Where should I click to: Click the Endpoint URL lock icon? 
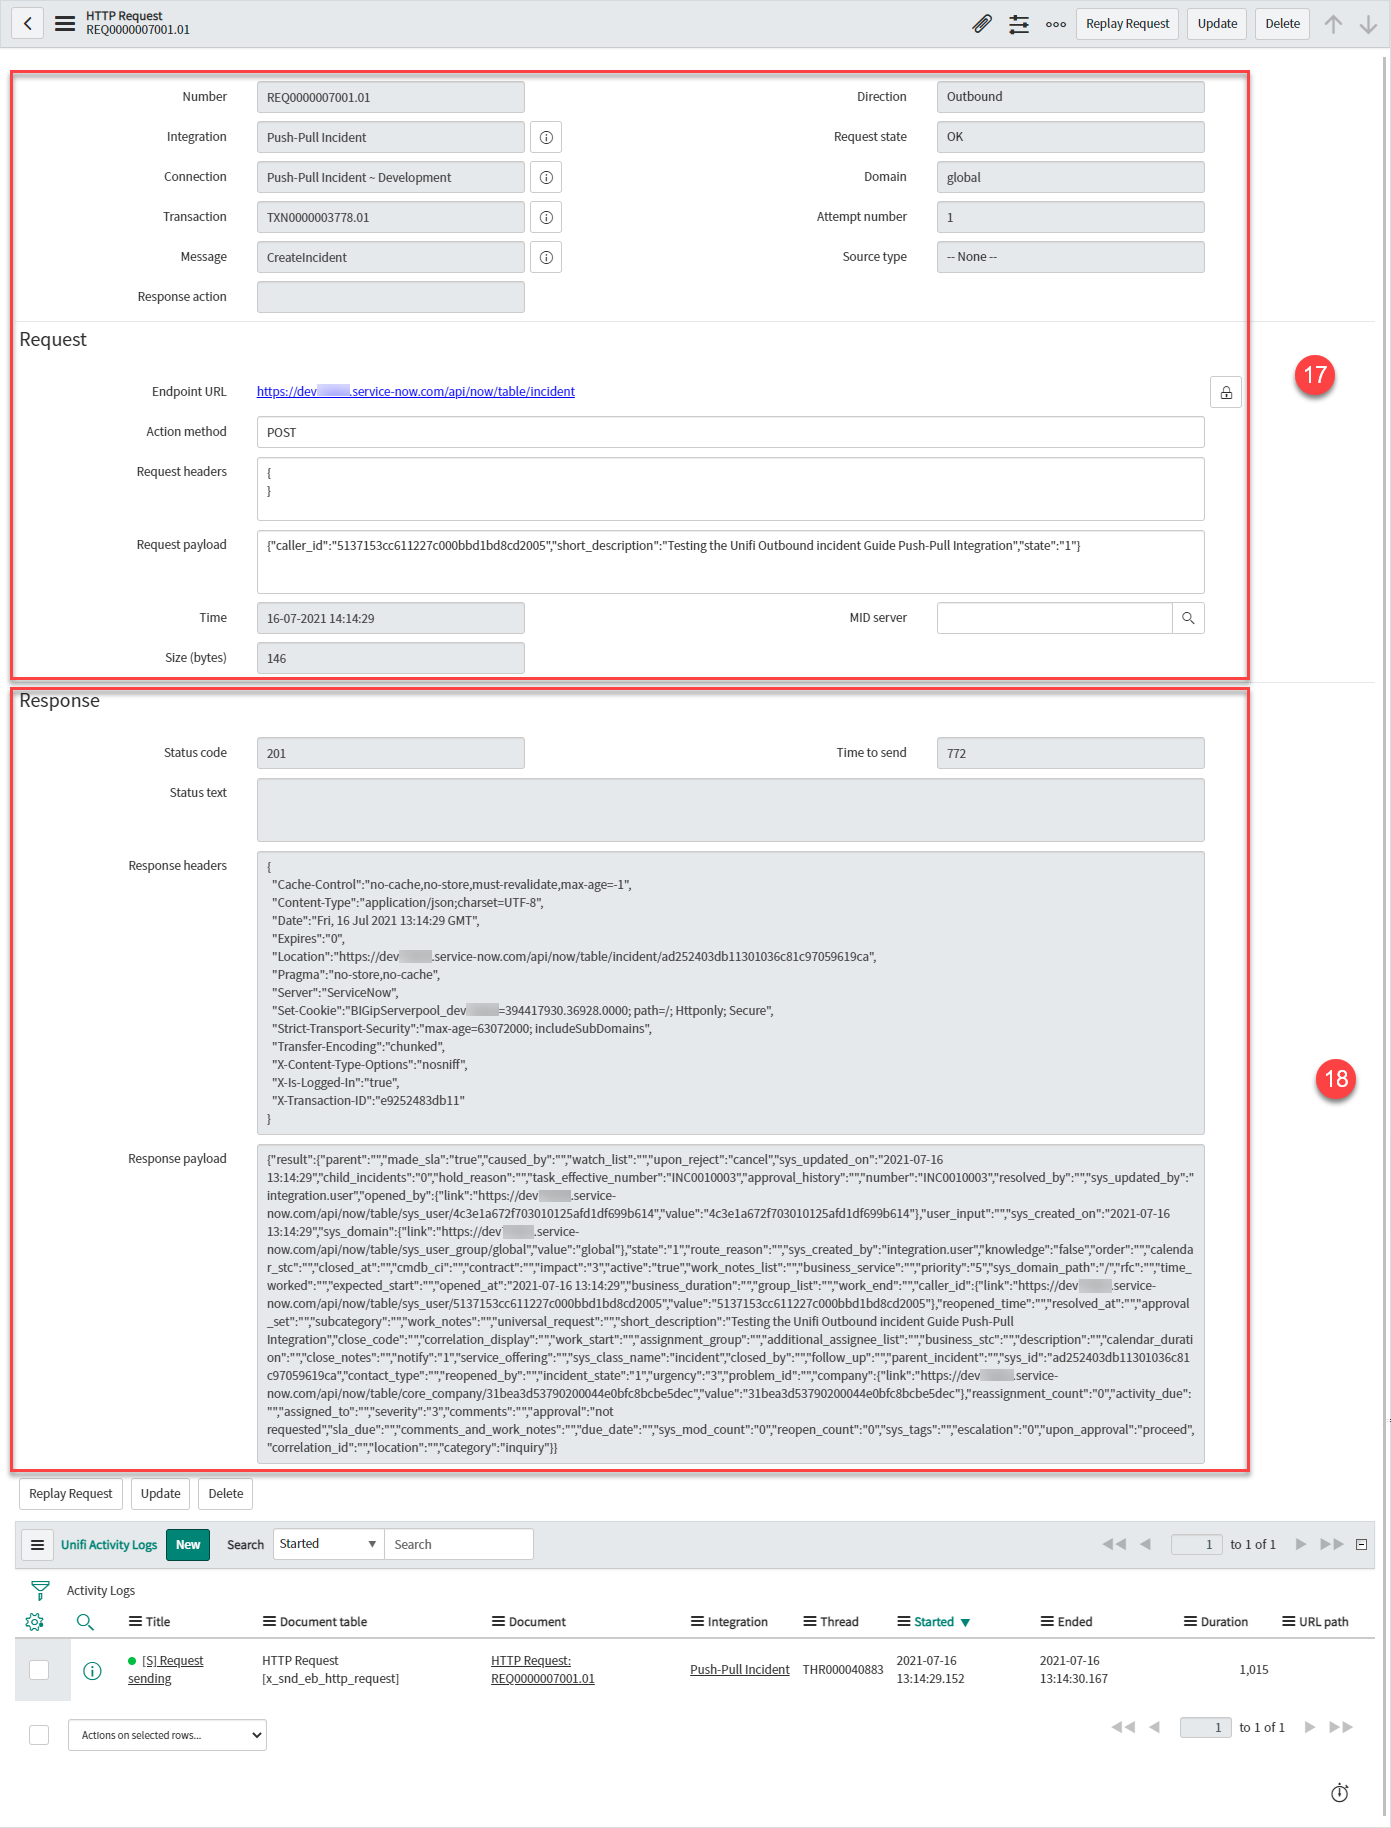pyautogui.click(x=1225, y=392)
